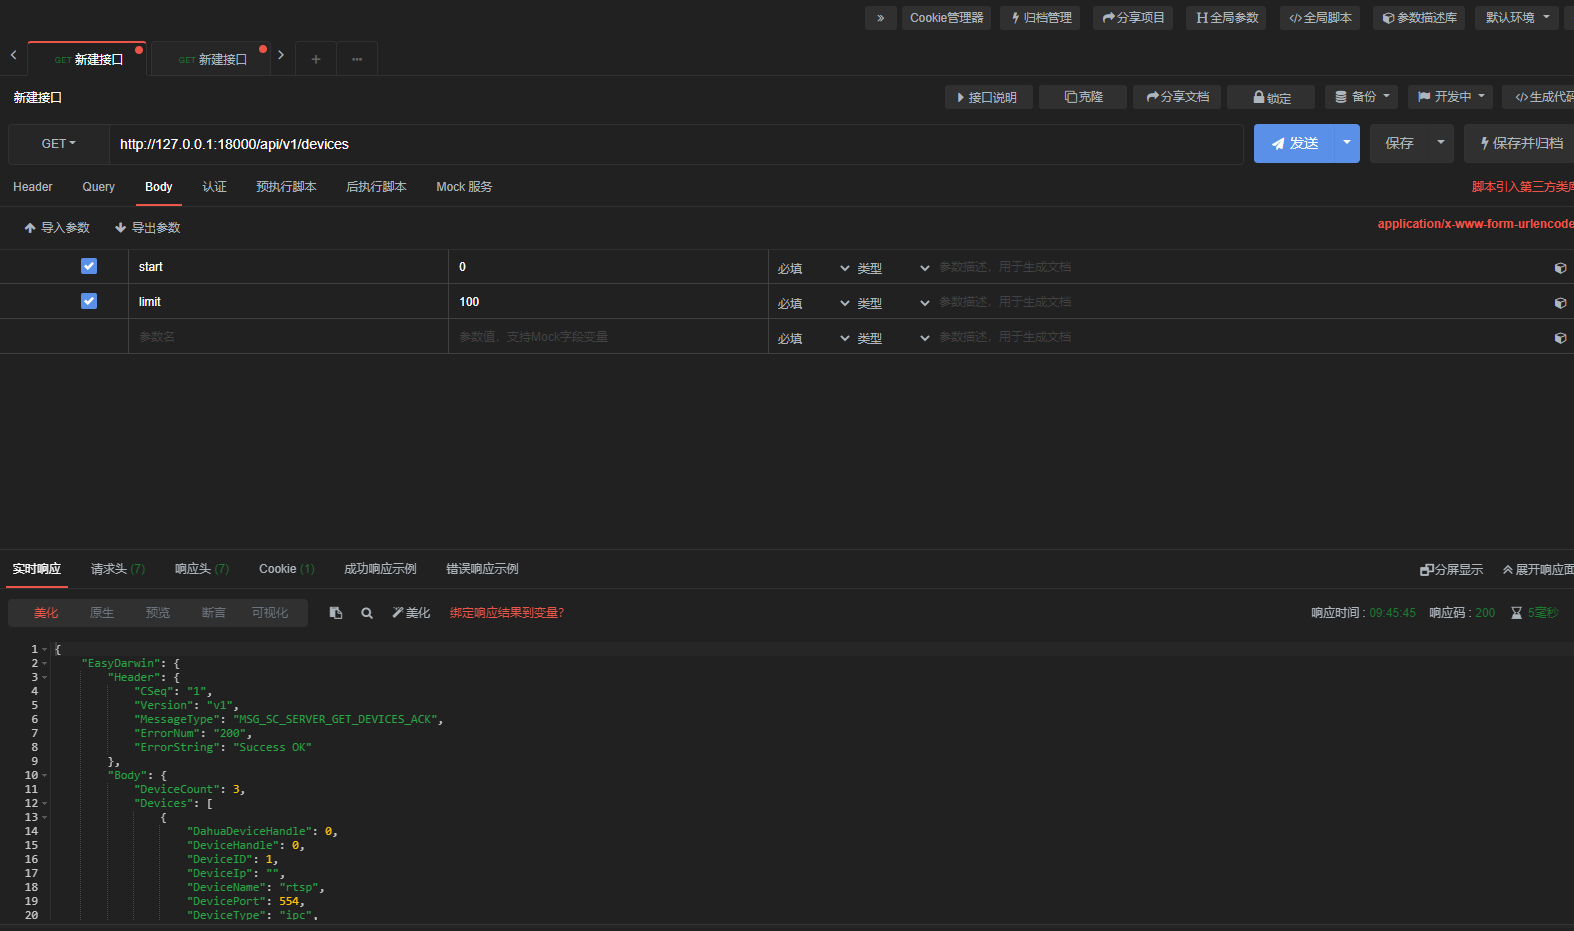1574x931 pixels.
Task: Open the 响应头 response headers tab
Action: pyautogui.click(x=201, y=569)
